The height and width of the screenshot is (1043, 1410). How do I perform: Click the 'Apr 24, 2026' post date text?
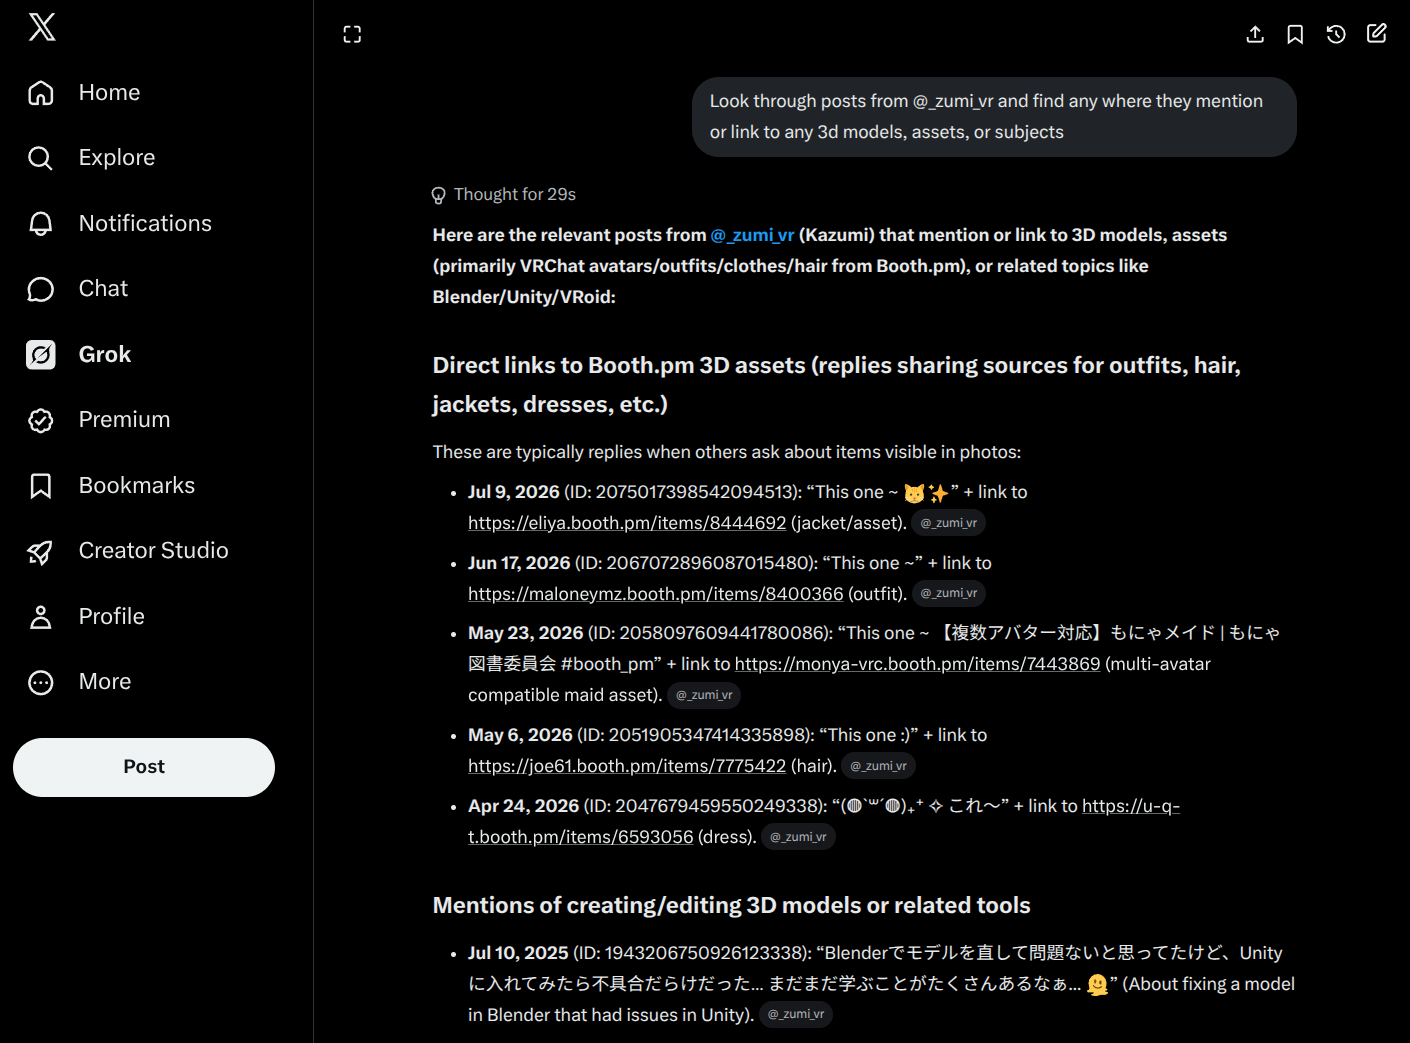[524, 806]
